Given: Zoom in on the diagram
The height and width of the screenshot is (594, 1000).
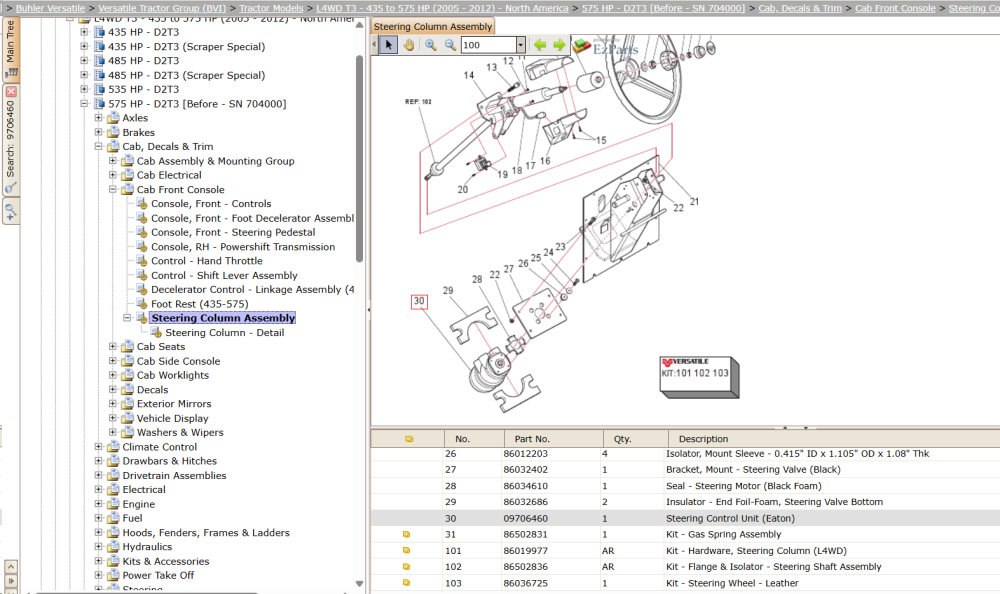Looking at the screenshot, I should 430,45.
